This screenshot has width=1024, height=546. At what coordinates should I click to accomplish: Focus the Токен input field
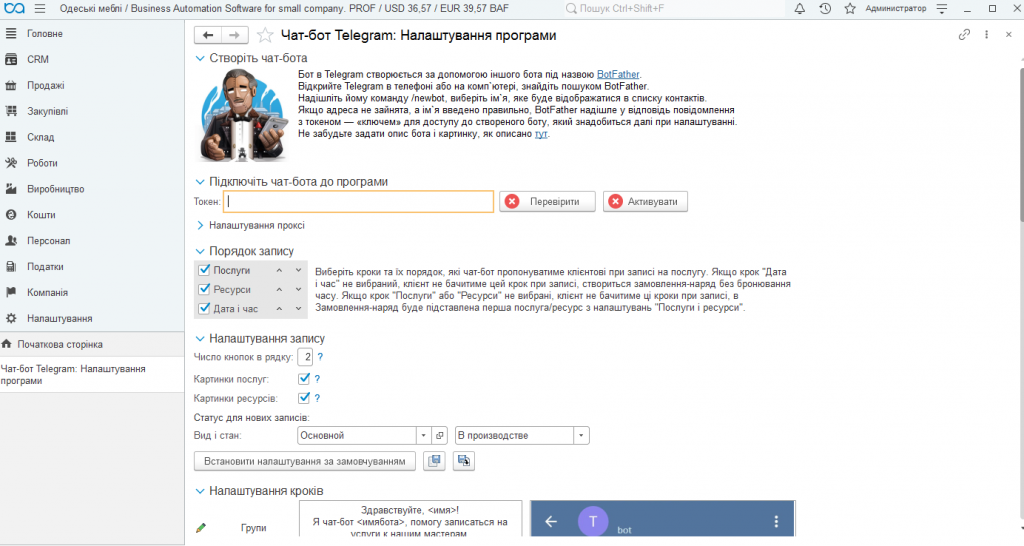coord(359,202)
